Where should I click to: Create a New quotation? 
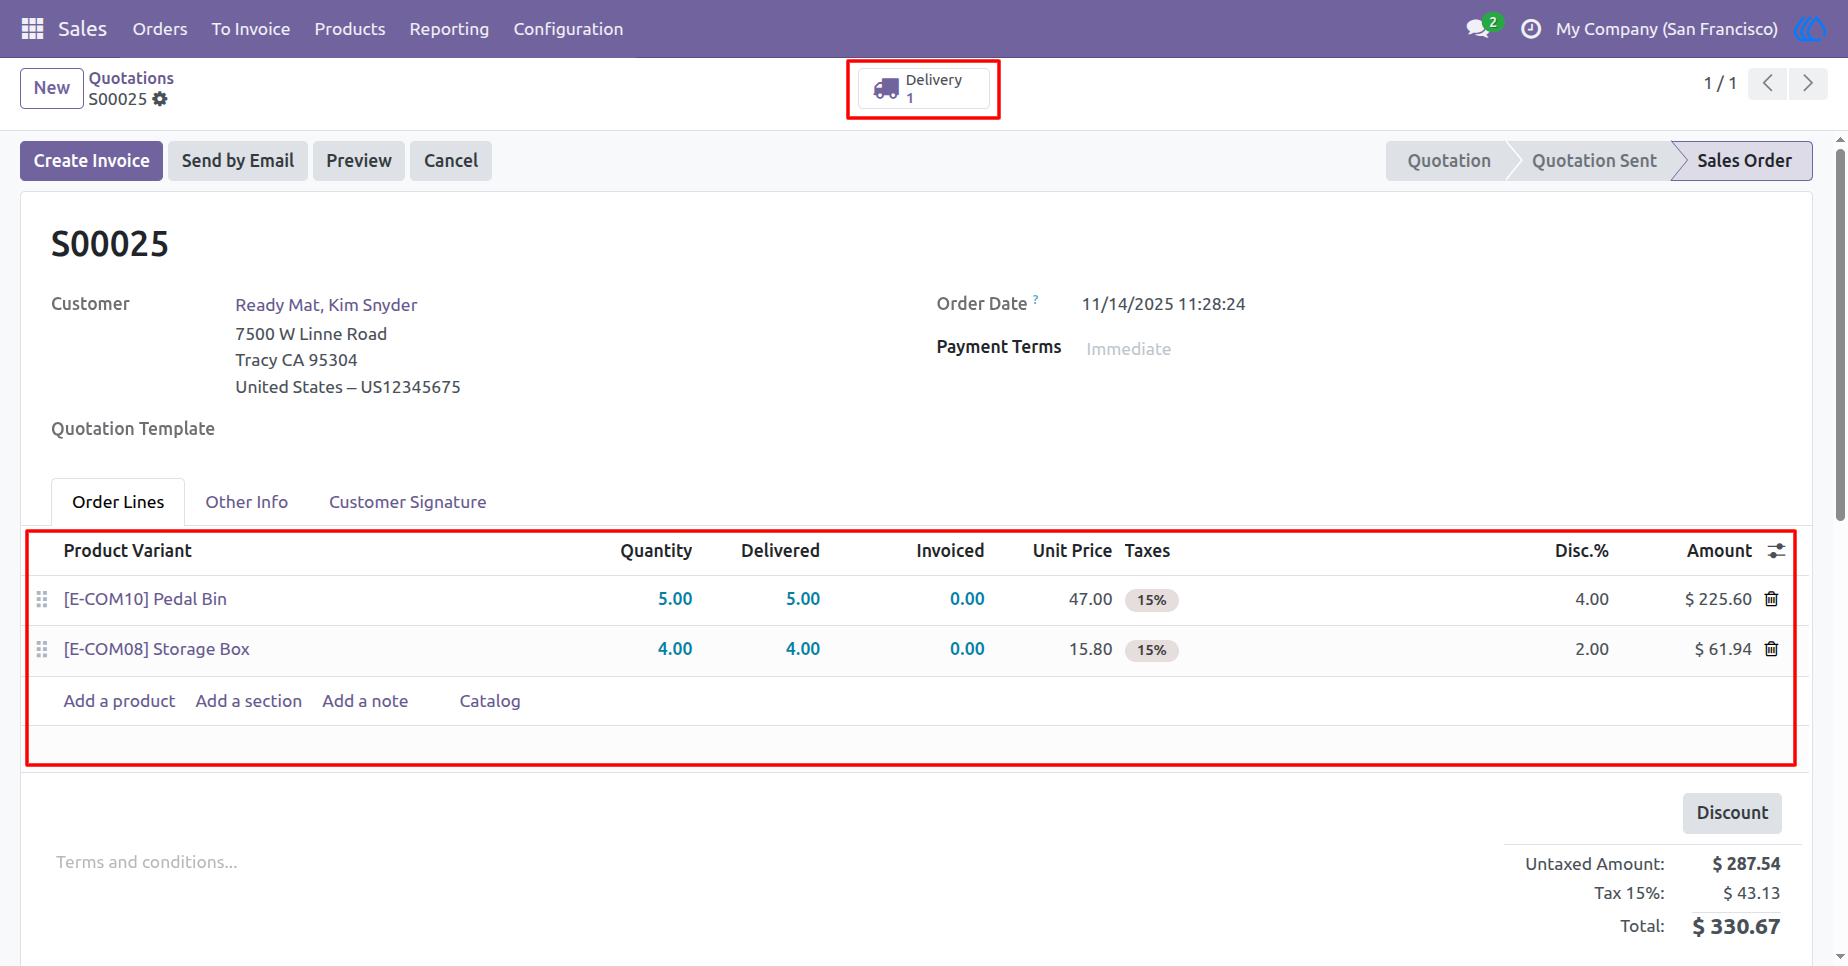pos(52,88)
